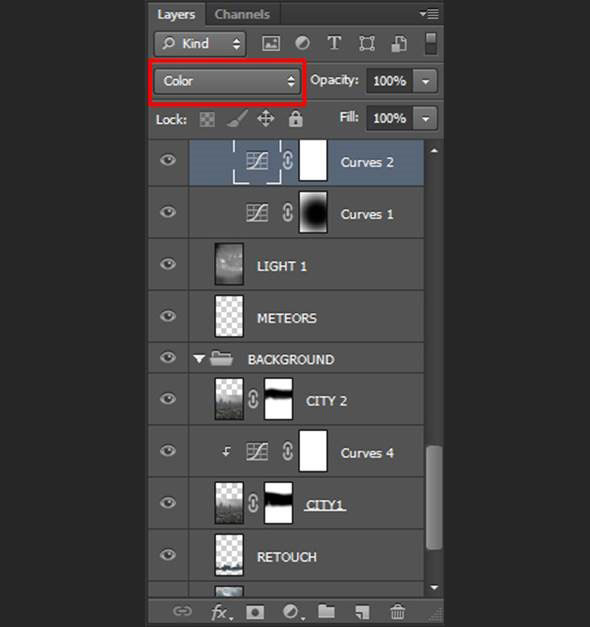Click the lock transparent pixels icon
Screen dimensions: 590x627
pos(207,119)
